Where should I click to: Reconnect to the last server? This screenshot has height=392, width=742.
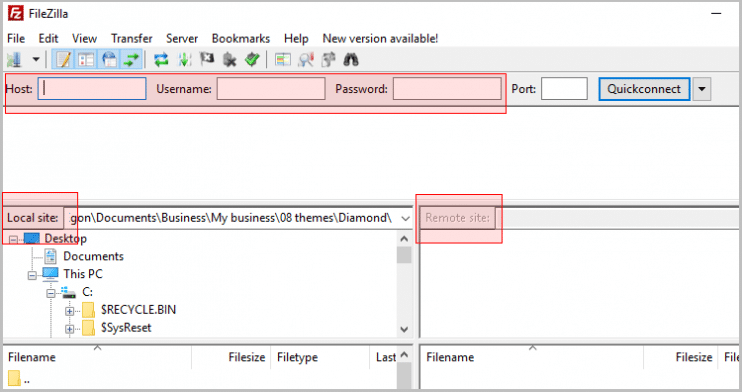pos(252,60)
